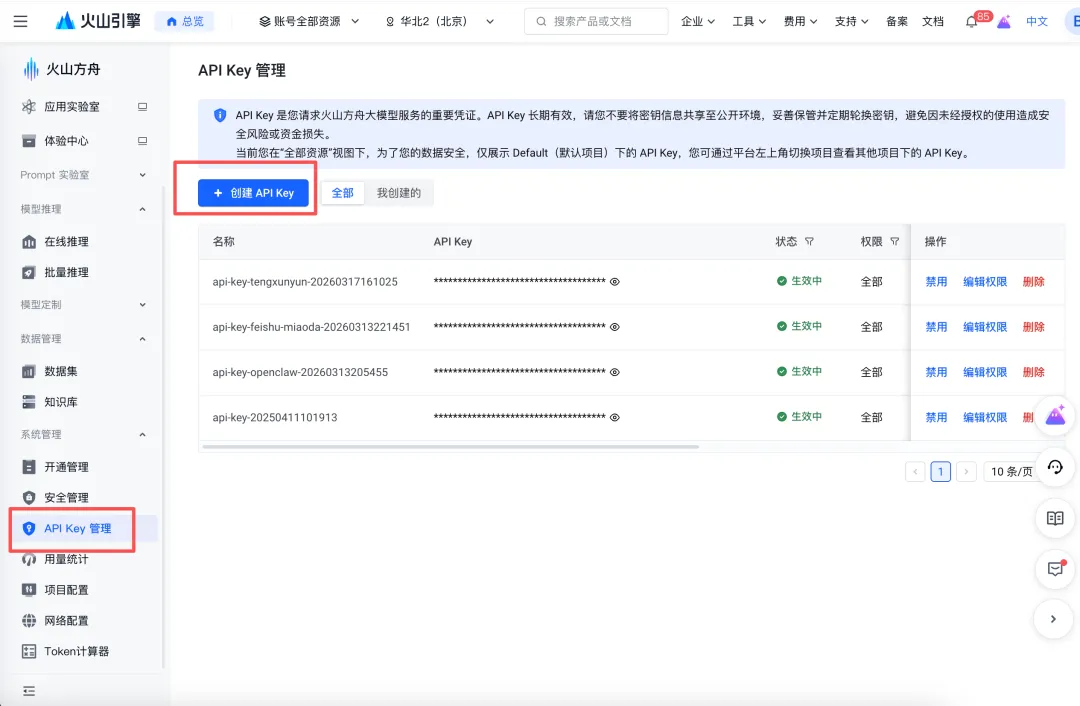
Task: Expand 模型定制 section
Action: (x=84, y=304)
